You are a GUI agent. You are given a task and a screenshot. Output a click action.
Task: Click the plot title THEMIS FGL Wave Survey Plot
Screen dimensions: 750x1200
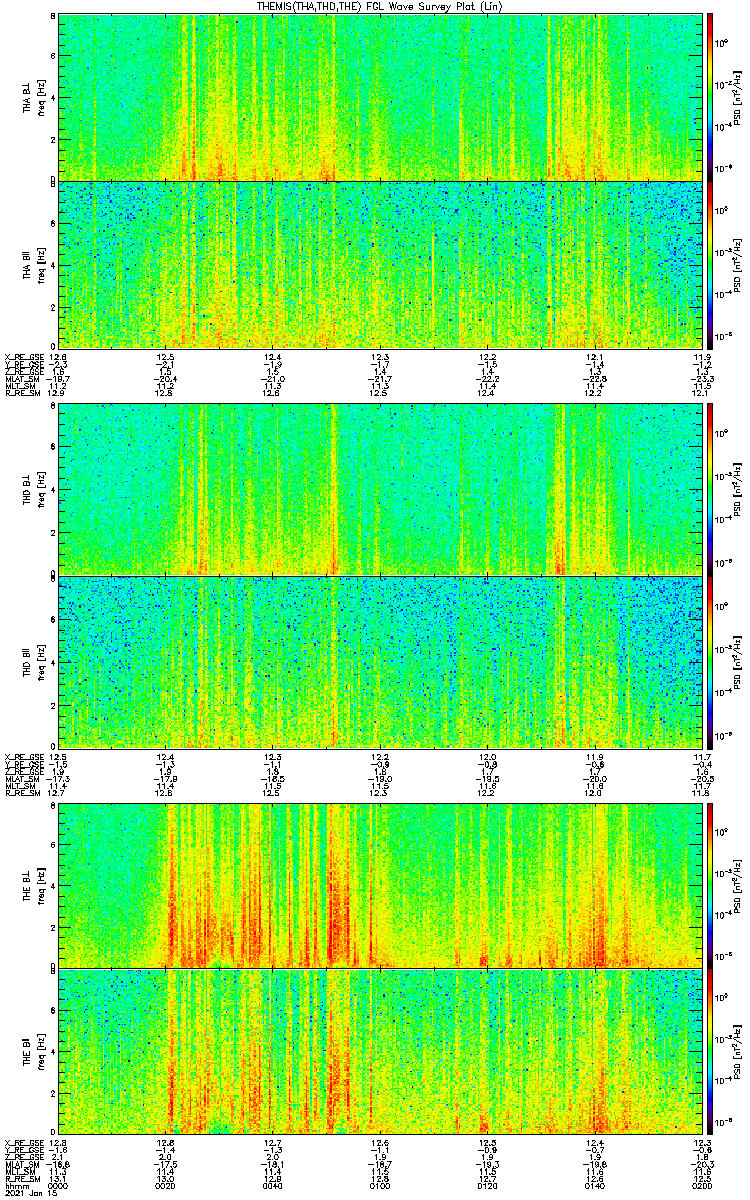point(378,7)
